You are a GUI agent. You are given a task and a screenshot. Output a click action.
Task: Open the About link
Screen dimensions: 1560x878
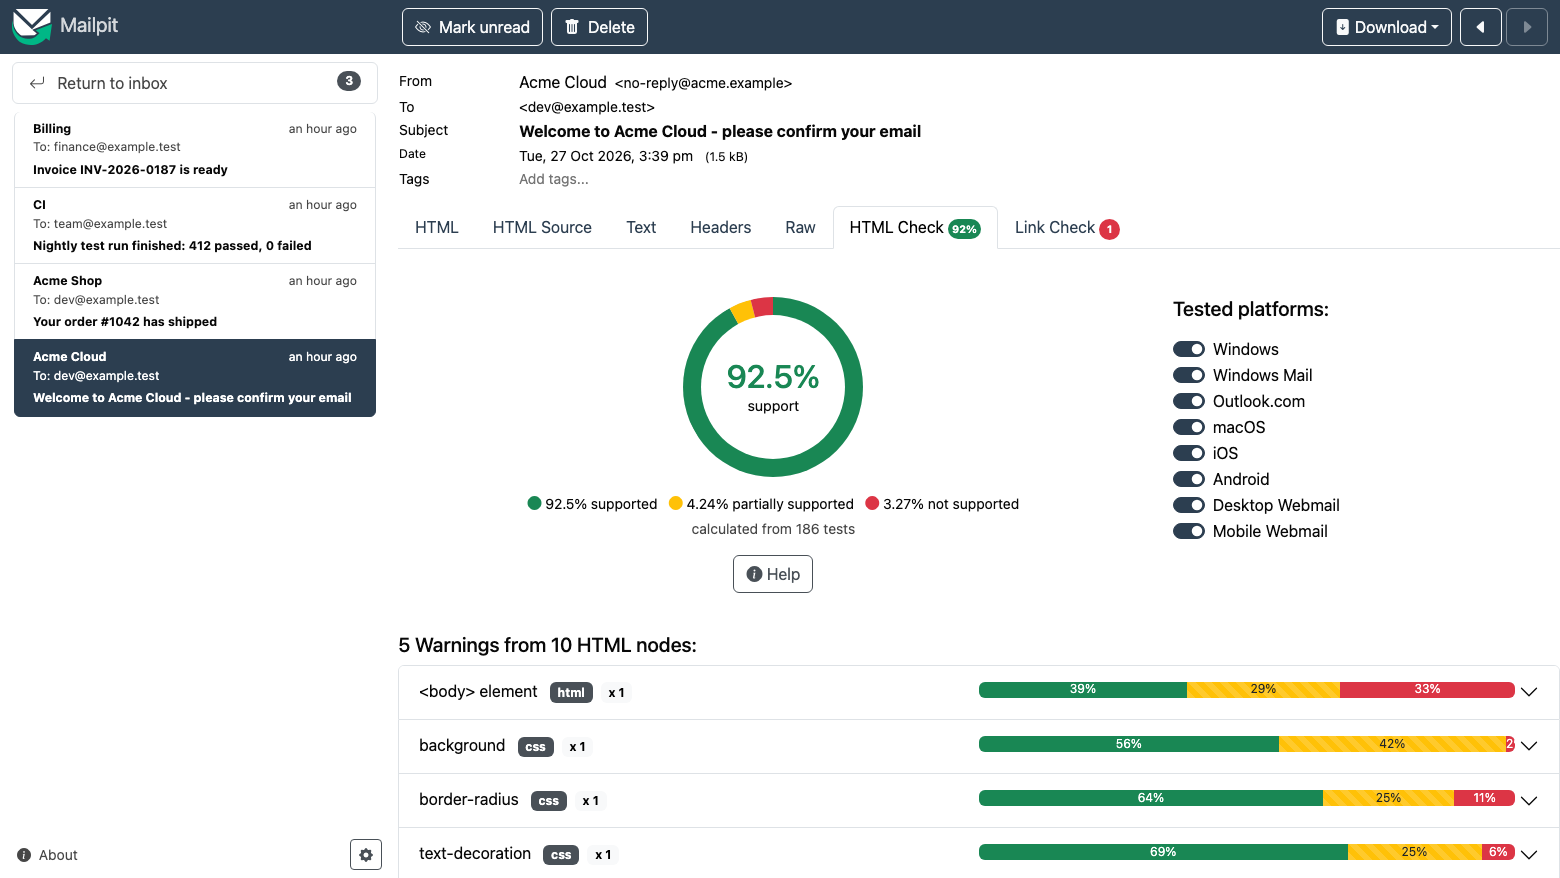[x=47, y=855]
